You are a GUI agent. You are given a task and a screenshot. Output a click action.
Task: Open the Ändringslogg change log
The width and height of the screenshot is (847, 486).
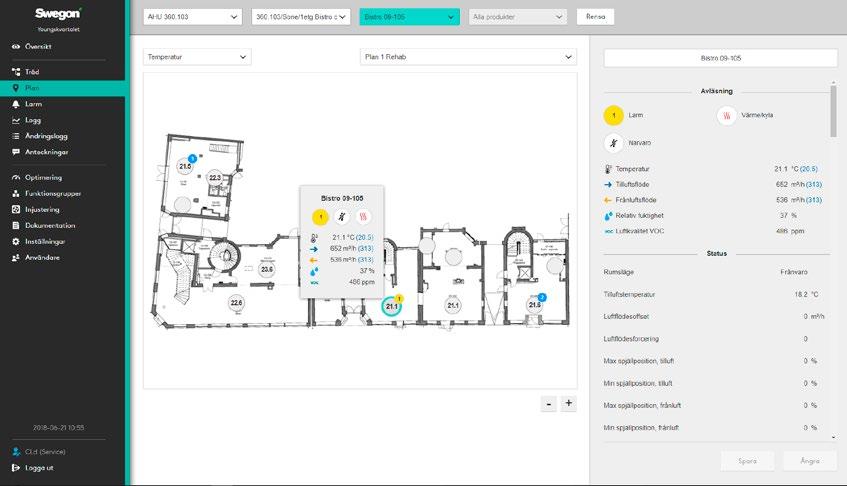pyautogui.click(x=46, y=136)
